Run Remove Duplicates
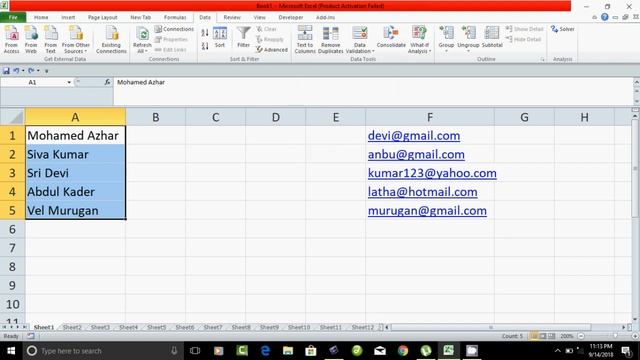Image resolution: width=640 pixels, height=360 pixels. 331,39
